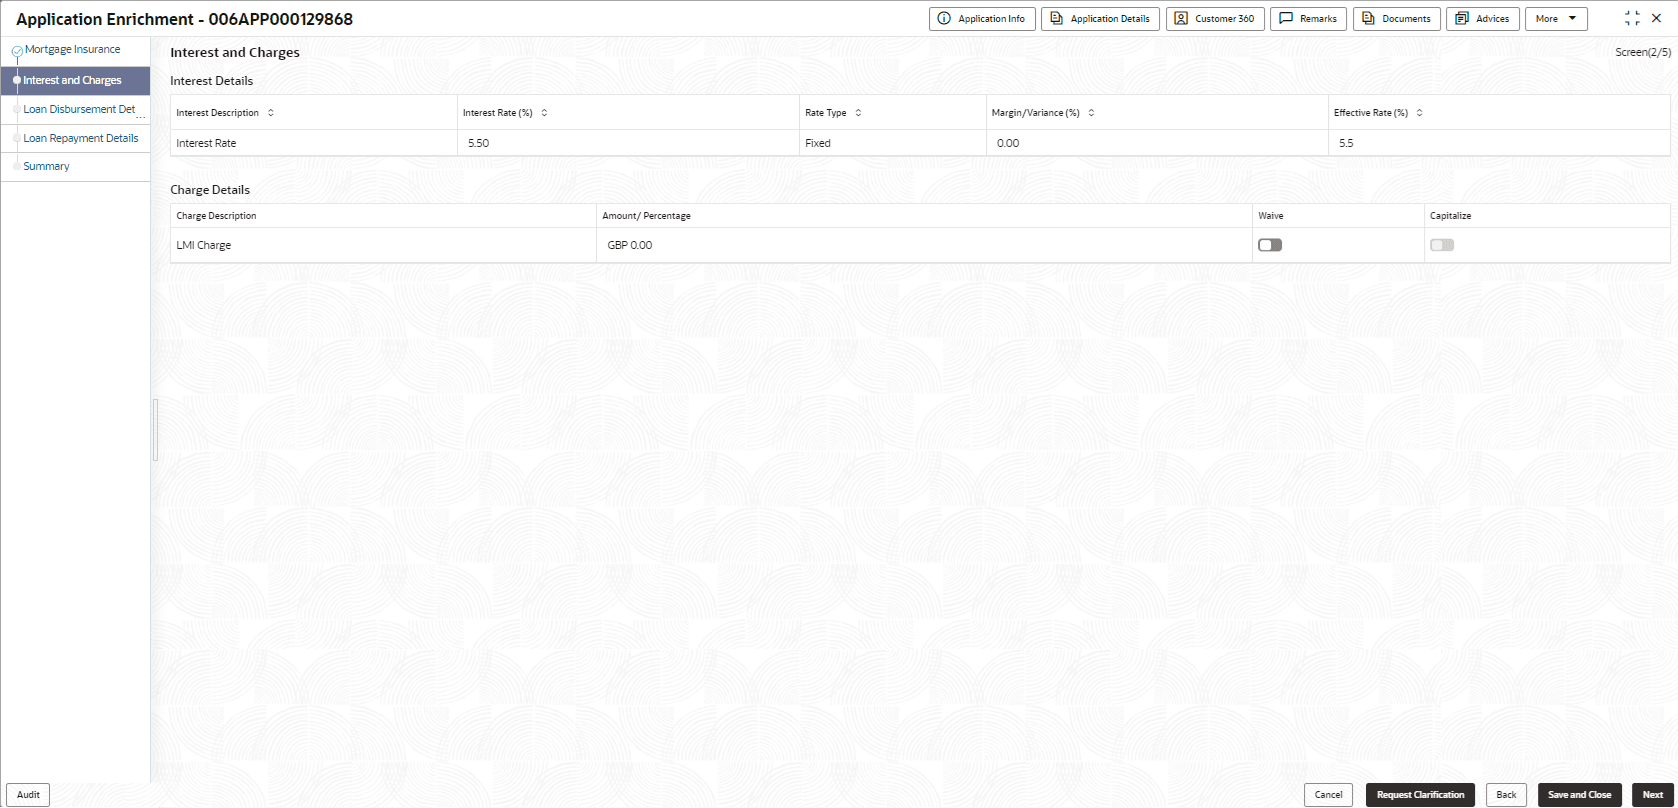1678x808 pixels.
Task: Sort by Rate Type column
Action: [x=858, y=113]
